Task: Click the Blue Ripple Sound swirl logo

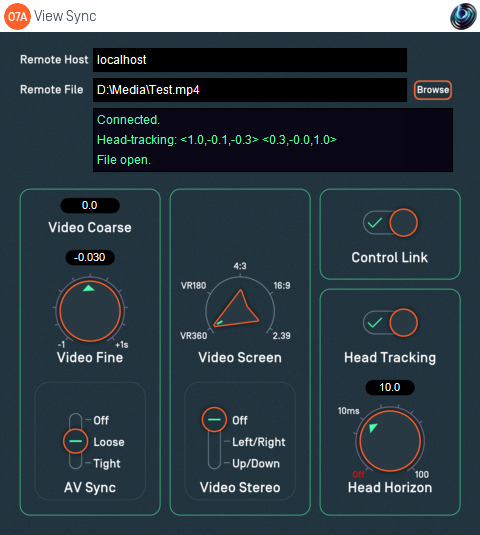Action: [463, 16]
